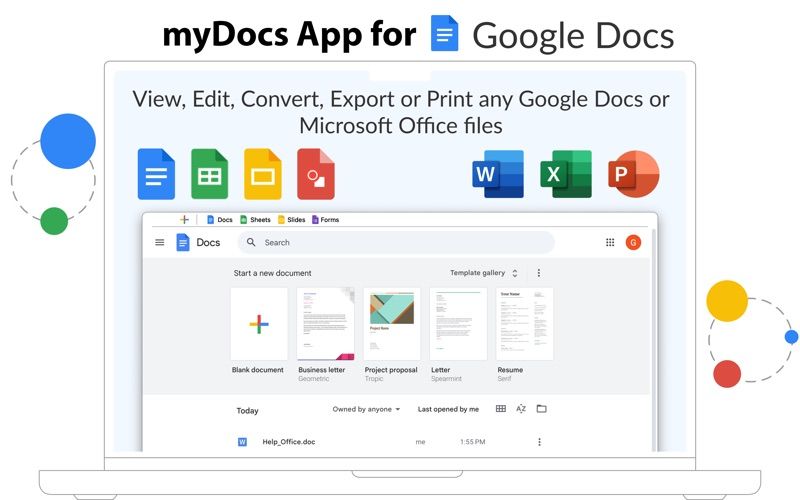Click the Microsoft Excel icon
This screenshot has width=800, height=500.
click(x=566, y=174)
